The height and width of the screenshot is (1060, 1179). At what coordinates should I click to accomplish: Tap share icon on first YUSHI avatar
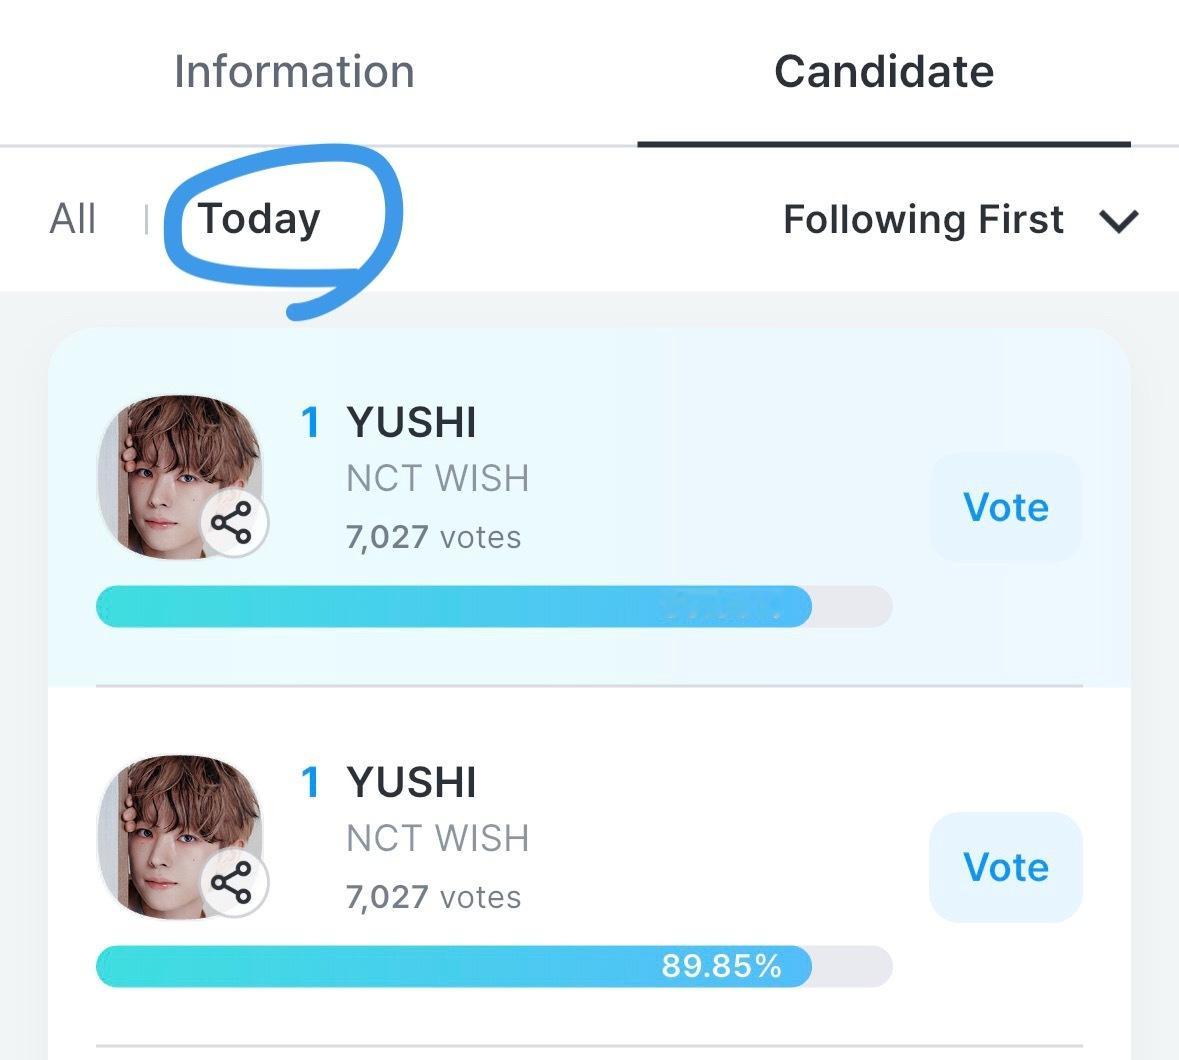(x=233, y=522)
